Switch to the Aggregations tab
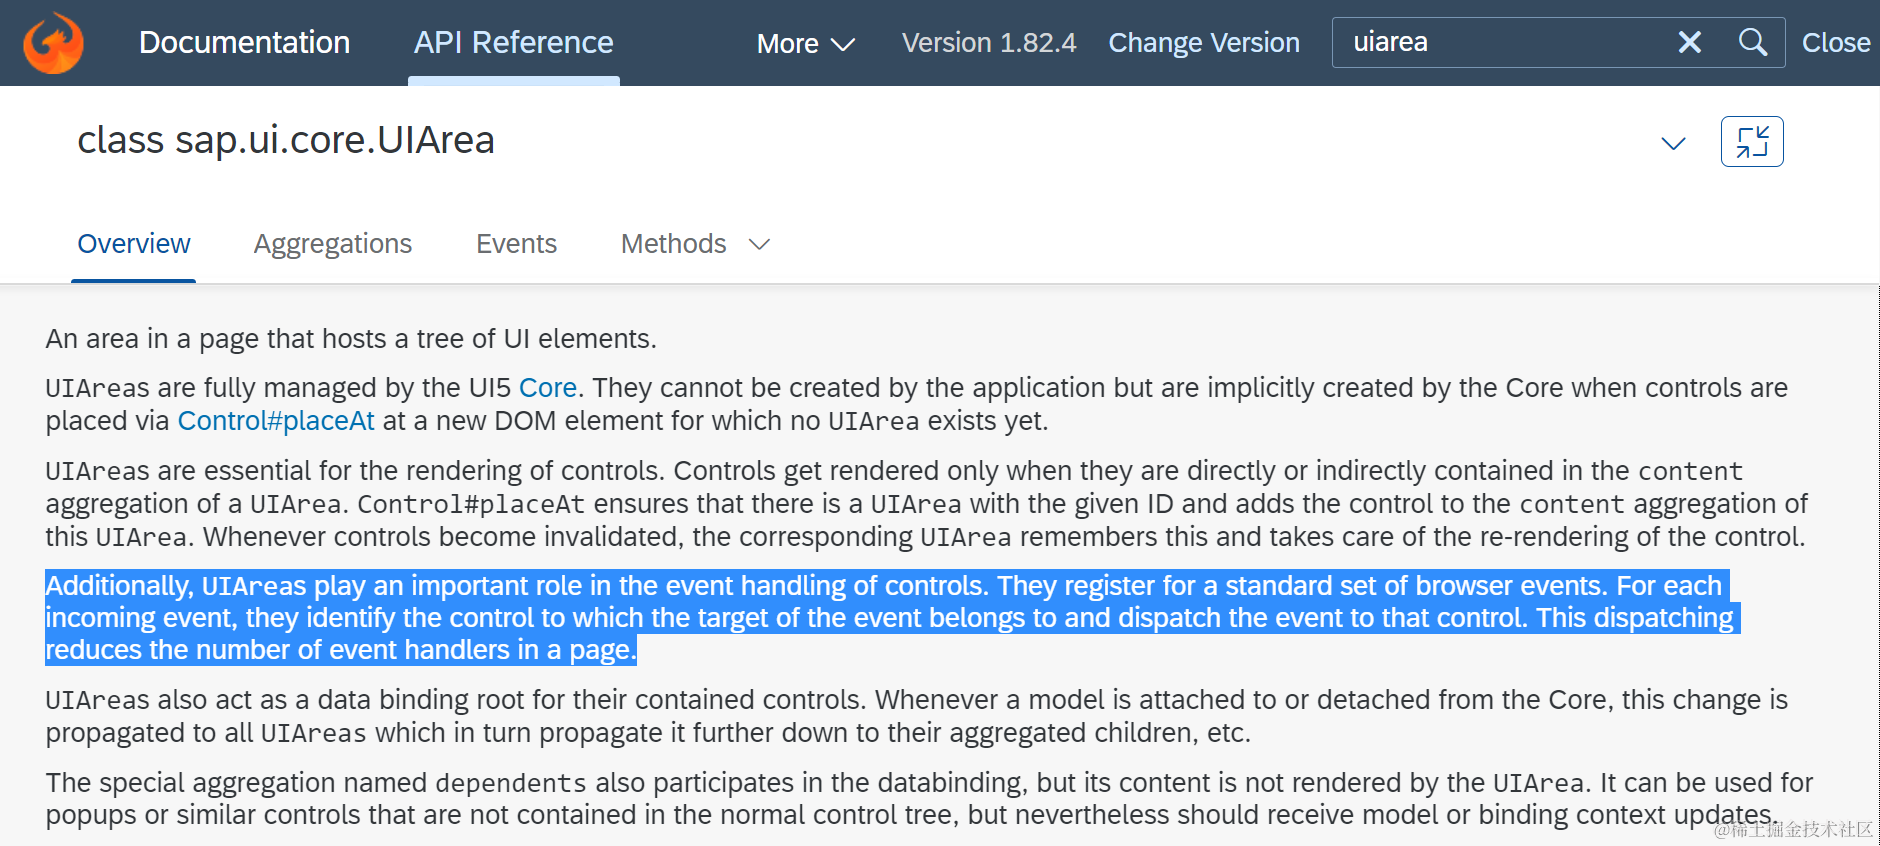This screenshot has width=1880, height=846. coord(332,244)
